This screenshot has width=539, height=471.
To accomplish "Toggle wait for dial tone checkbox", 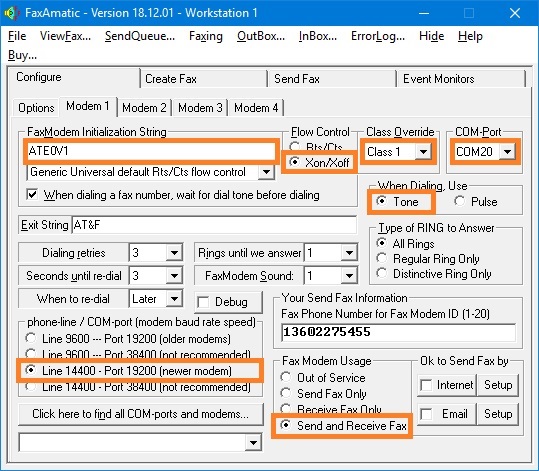I will click(32, 195).
